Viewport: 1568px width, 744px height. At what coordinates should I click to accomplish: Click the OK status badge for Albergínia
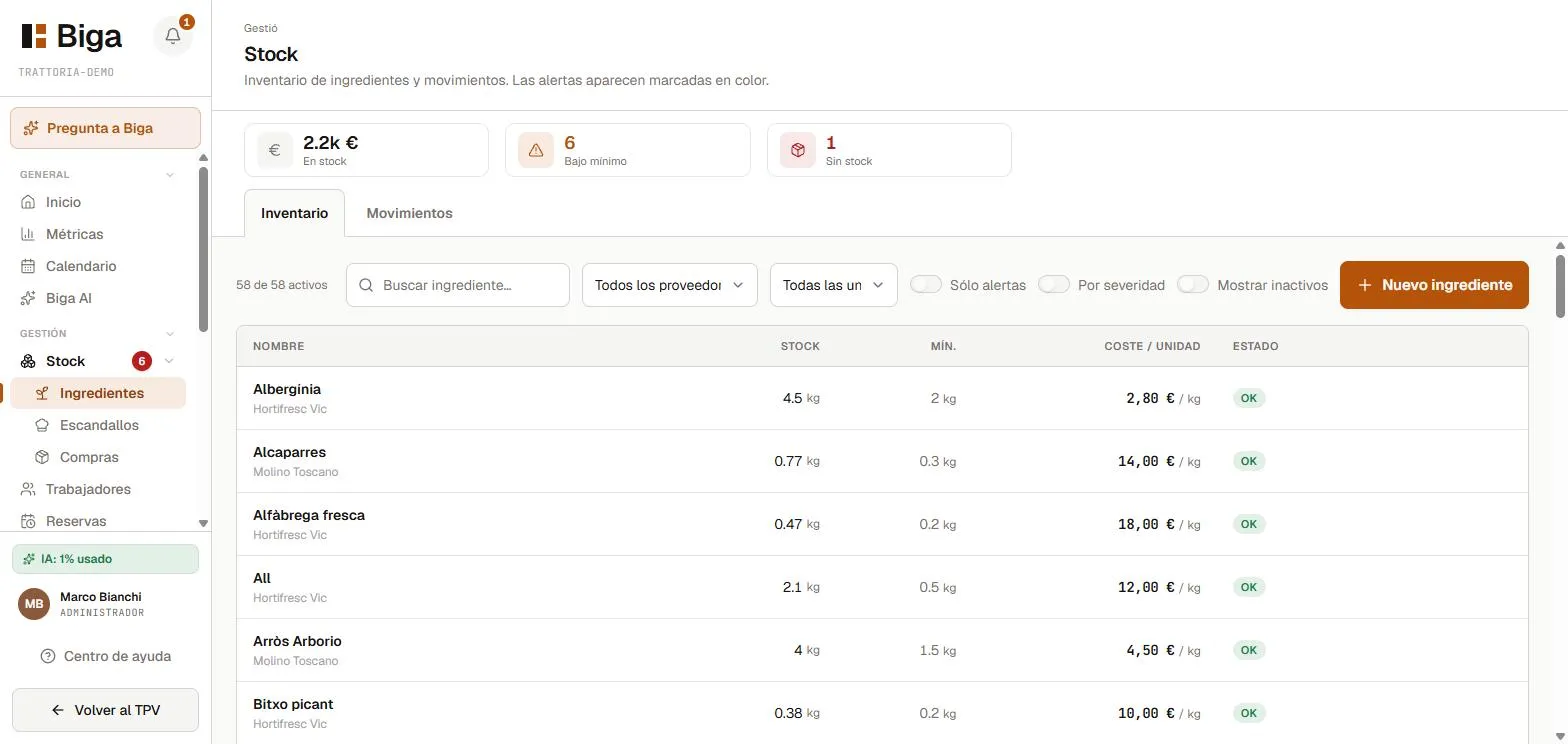[1249, 398]
